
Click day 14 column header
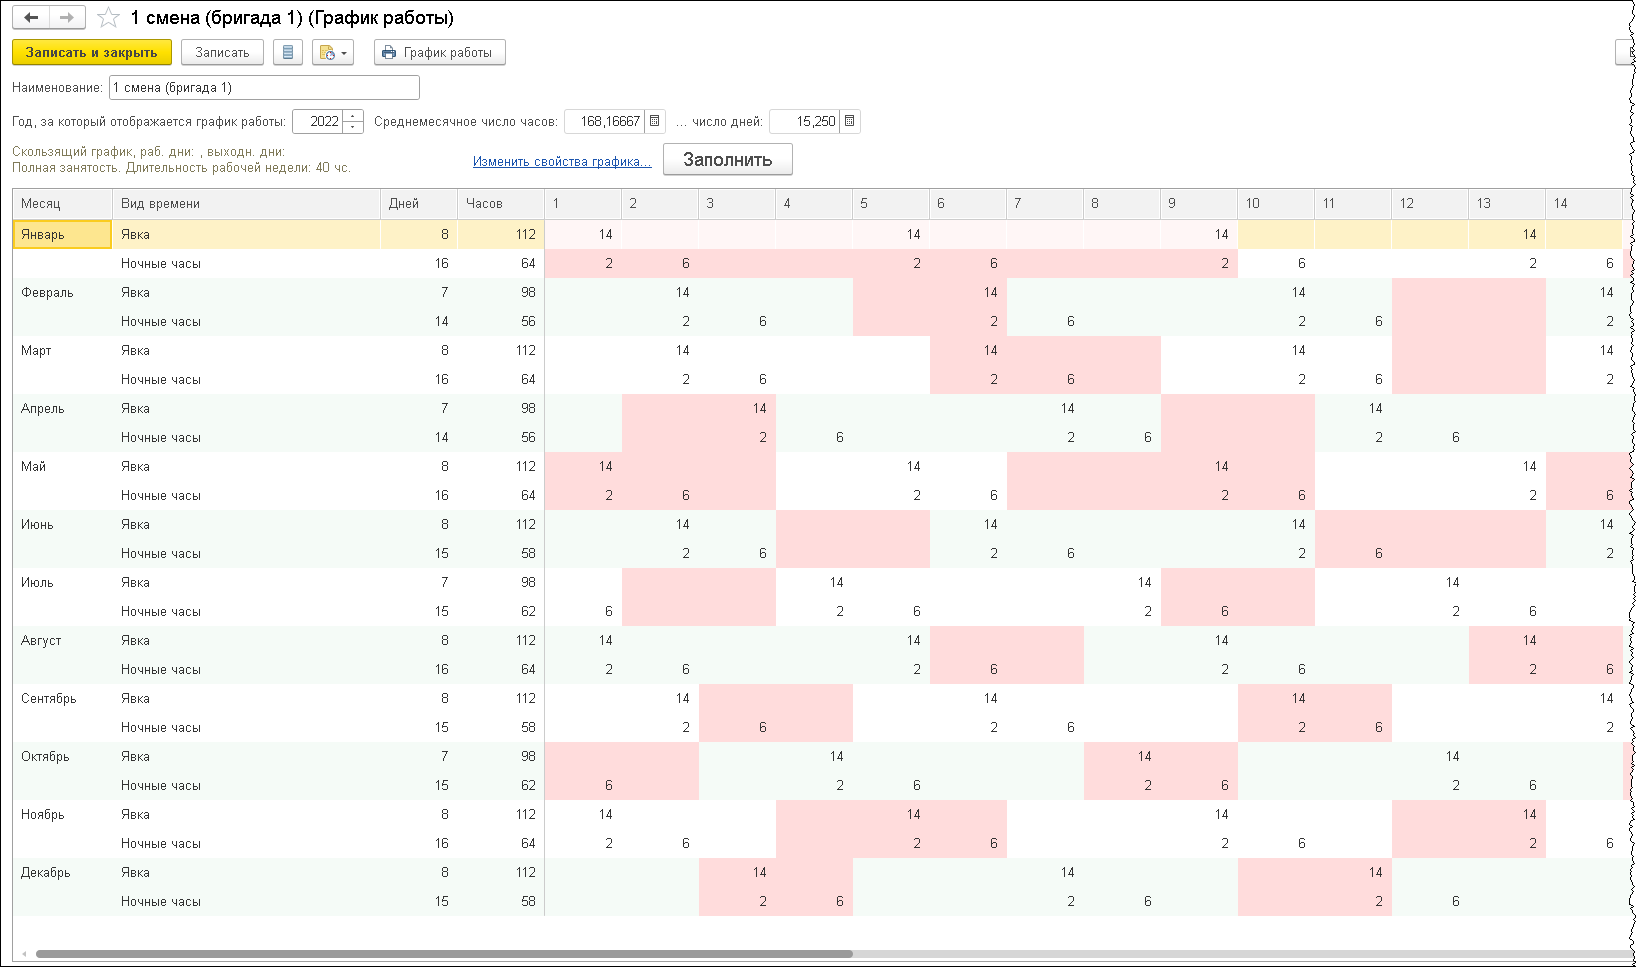tap(1584, 203)
